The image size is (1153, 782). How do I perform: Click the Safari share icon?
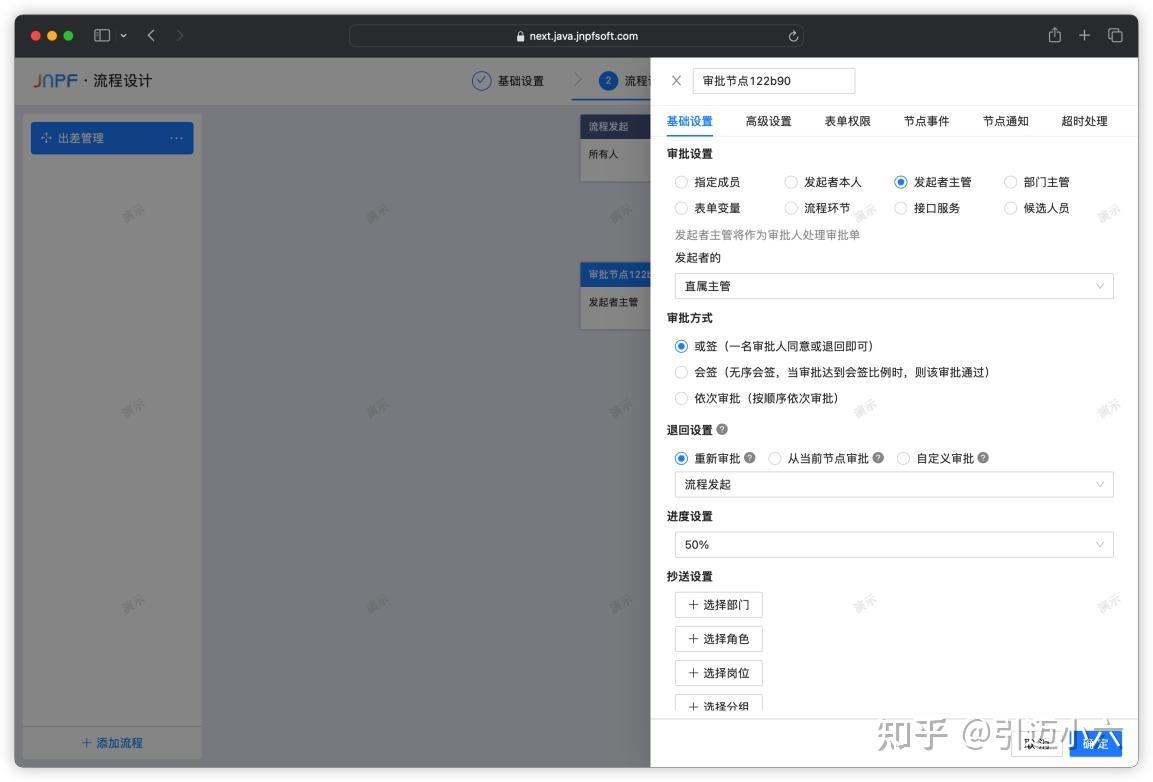[x=1054, y=35]
